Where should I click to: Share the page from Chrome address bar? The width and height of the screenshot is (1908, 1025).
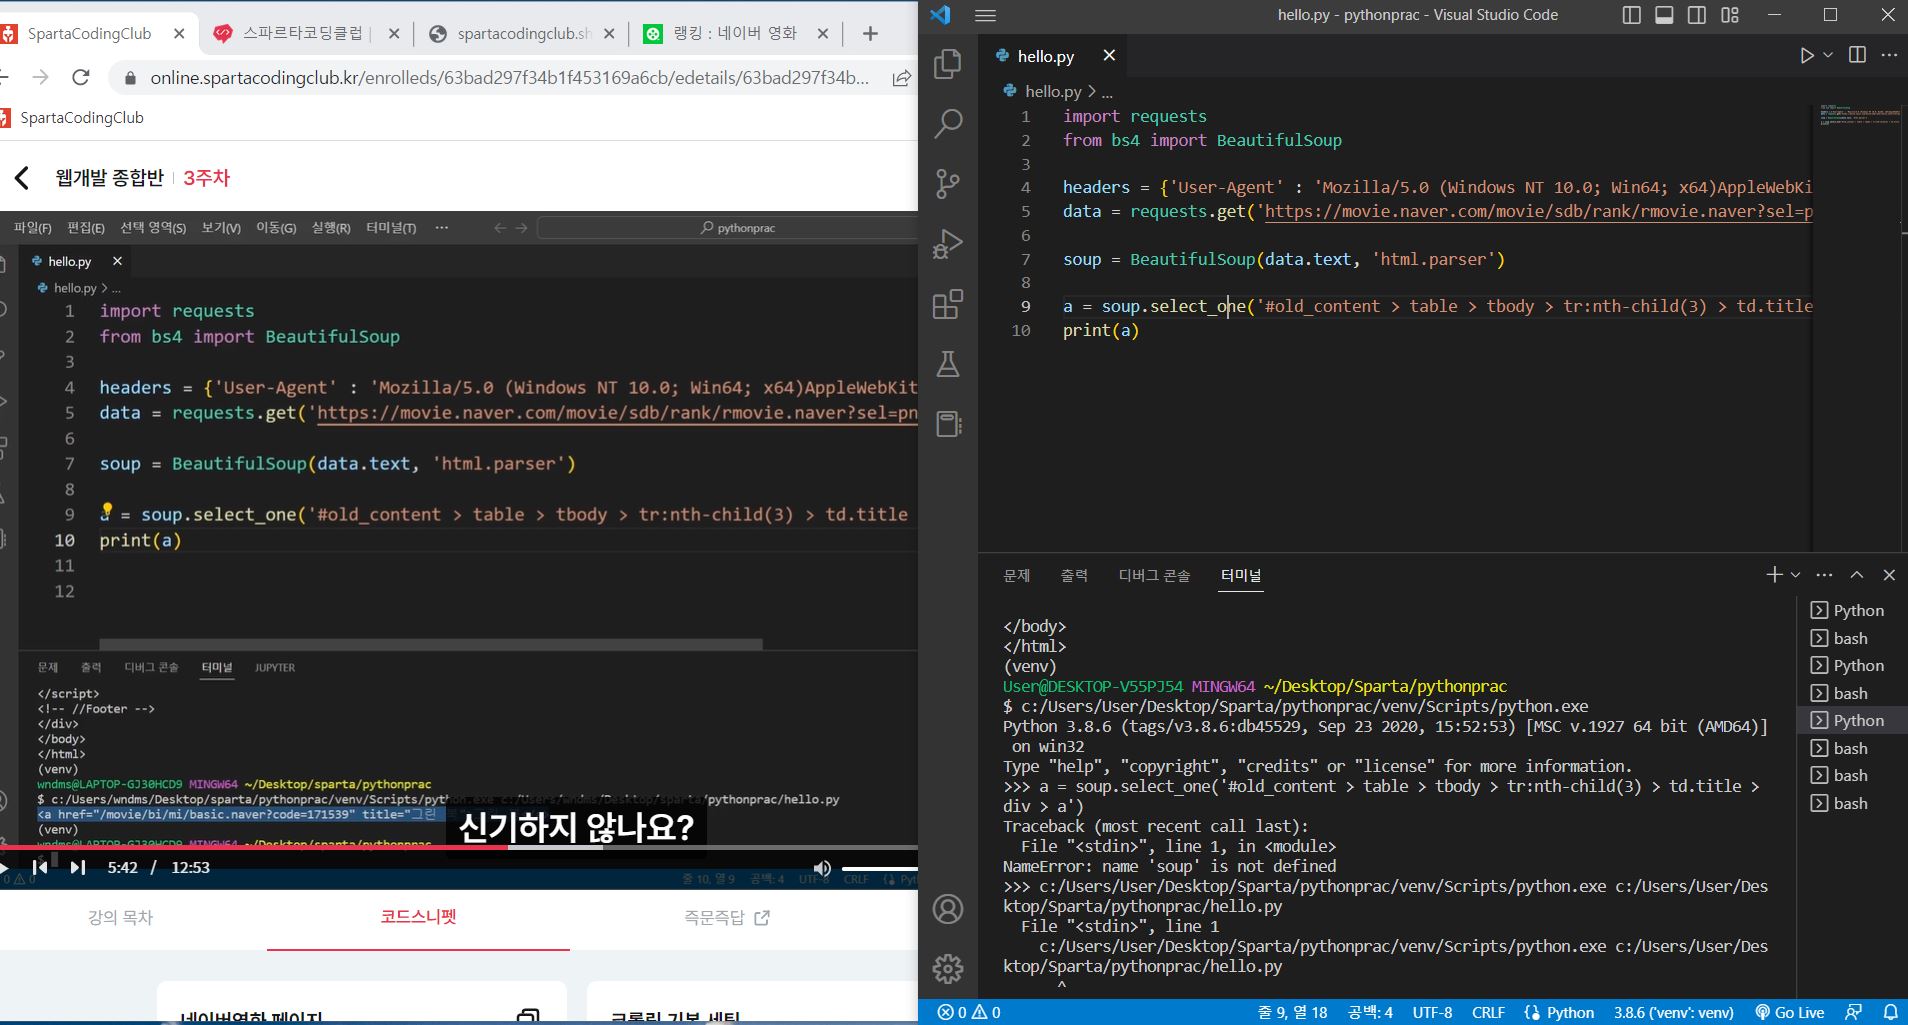[x=901, y=78]
